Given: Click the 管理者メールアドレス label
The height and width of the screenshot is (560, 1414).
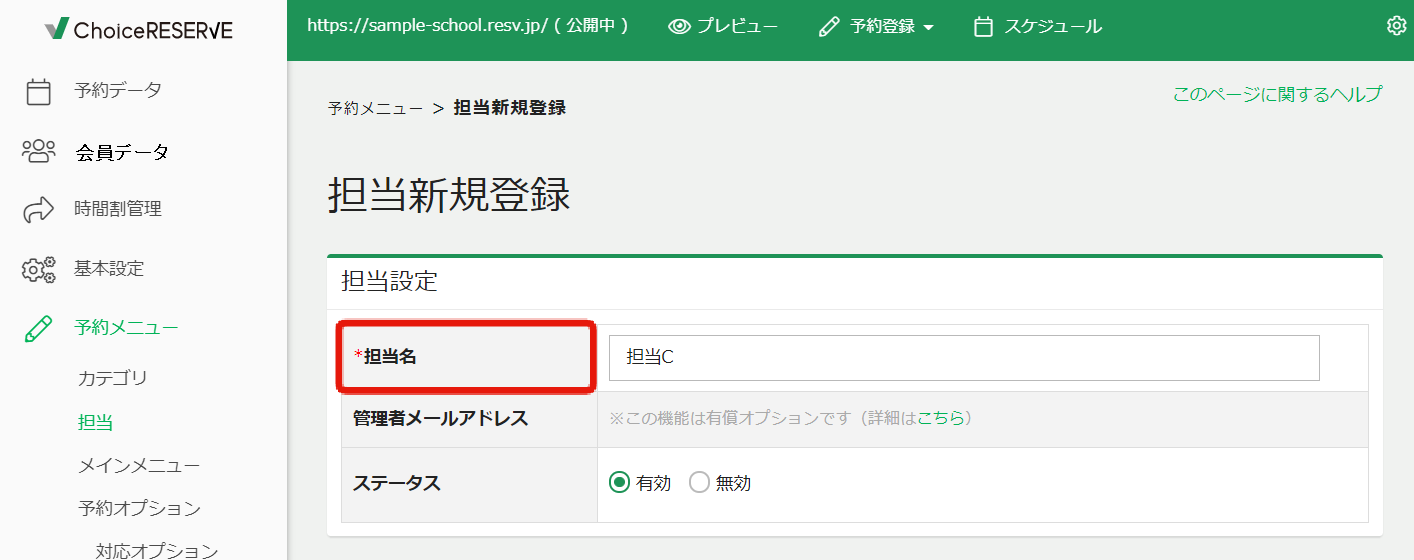Looking at the screenshot, I should [x=440, y=418].
